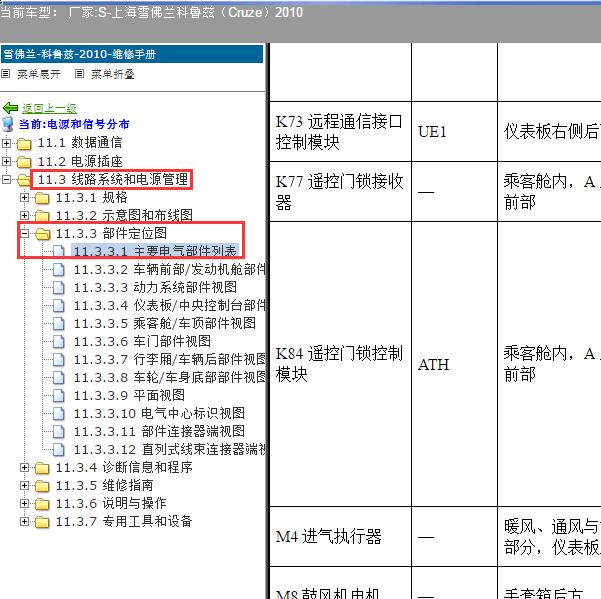Click the 菜单折叠 collapse-all button
The width and height of the screenshot is (601, 599).
click(x=105, y=74)
